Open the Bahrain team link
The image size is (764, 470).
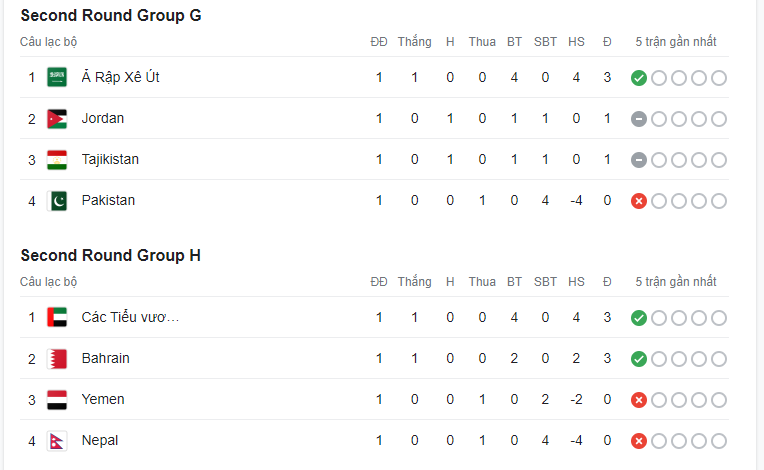click(x=105, y=358)
